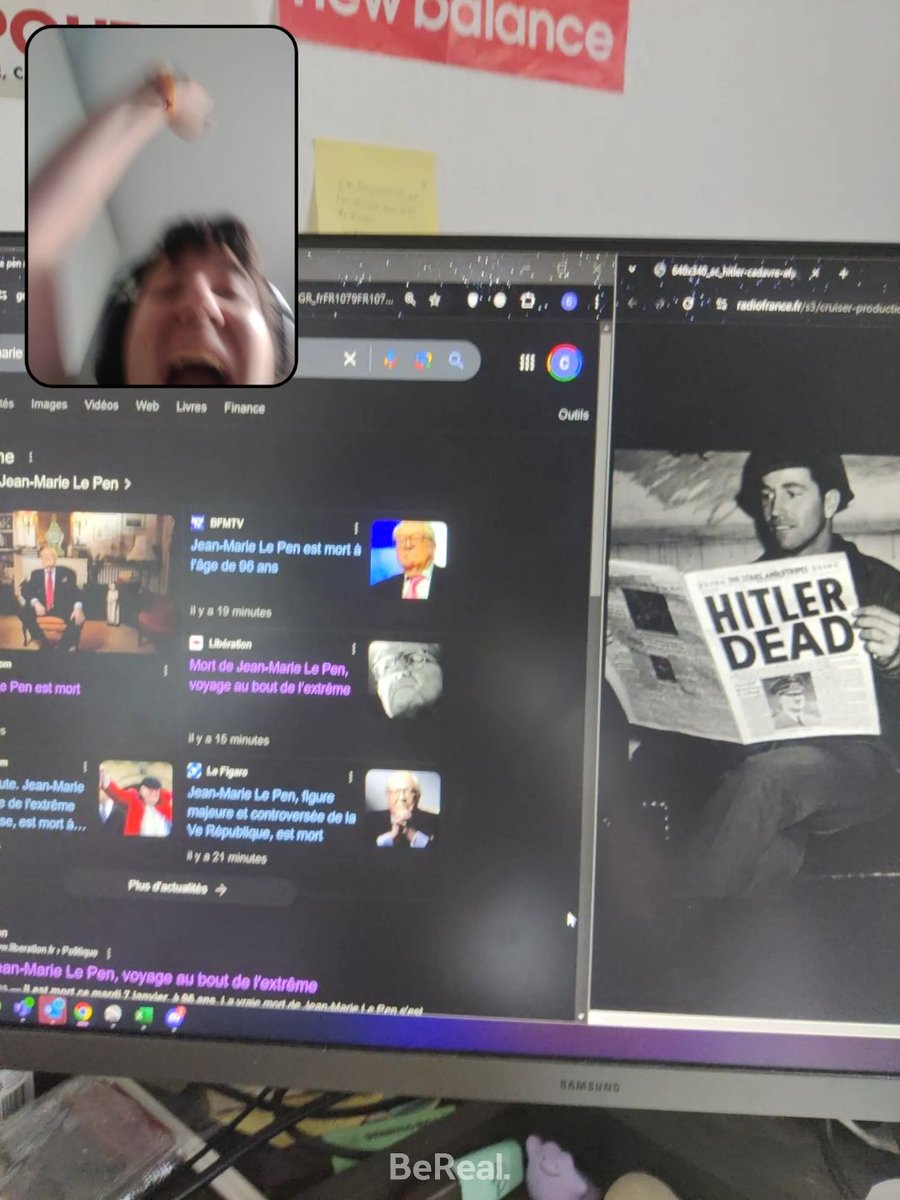The width and height of the screenshot is (900, 1200).
Task: Click the Libération article black-and-white thumbnail
Action: [404, 680]
